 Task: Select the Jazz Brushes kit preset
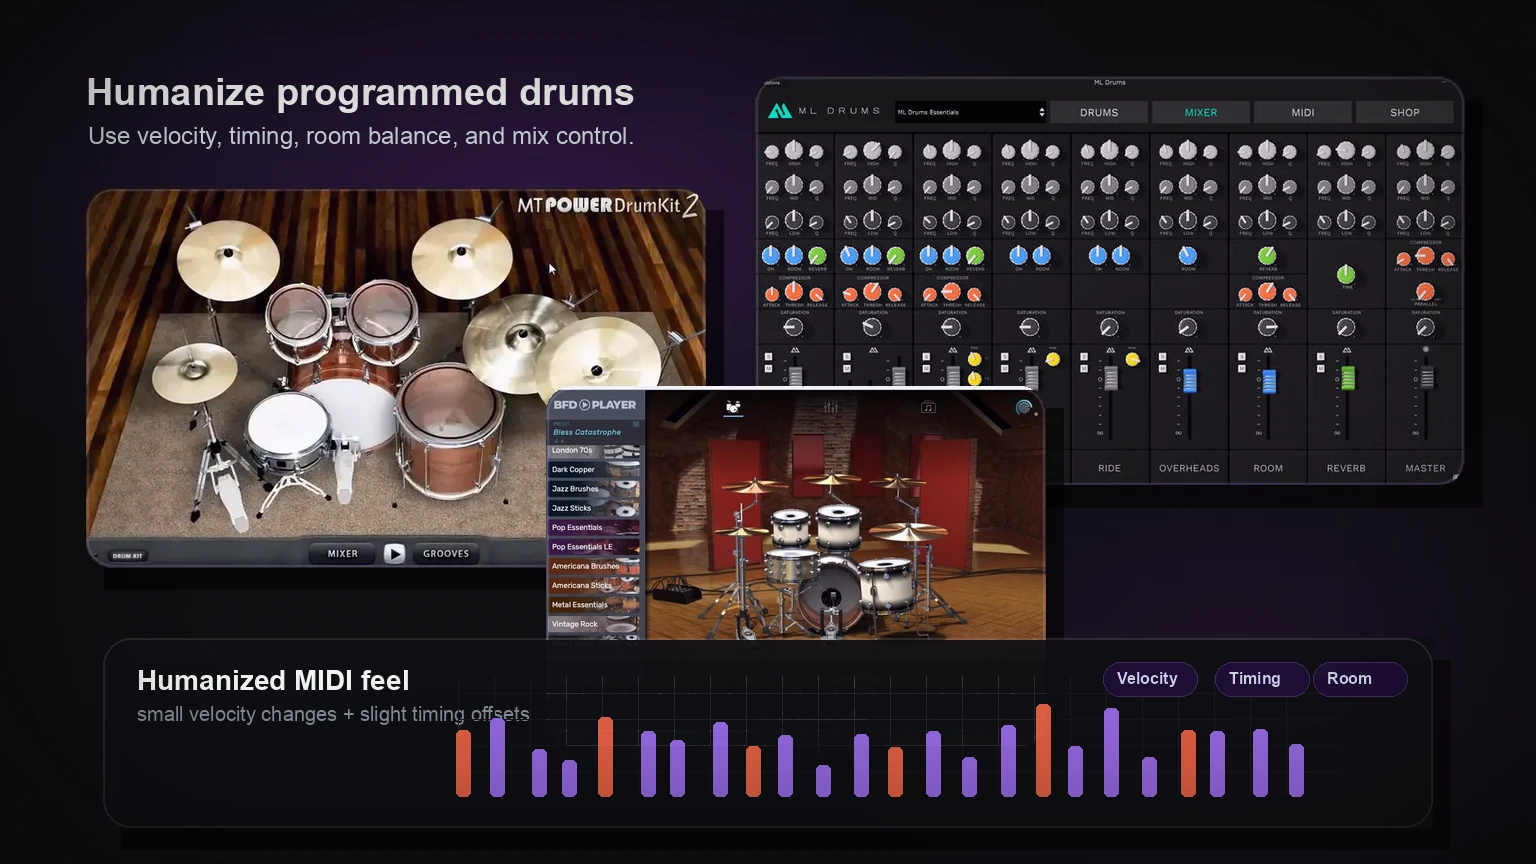(x=594, y=489)
